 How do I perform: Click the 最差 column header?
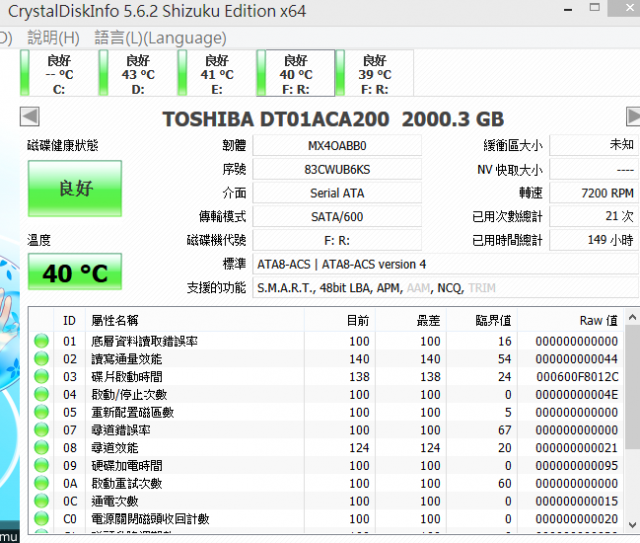[x=411, y=320]
